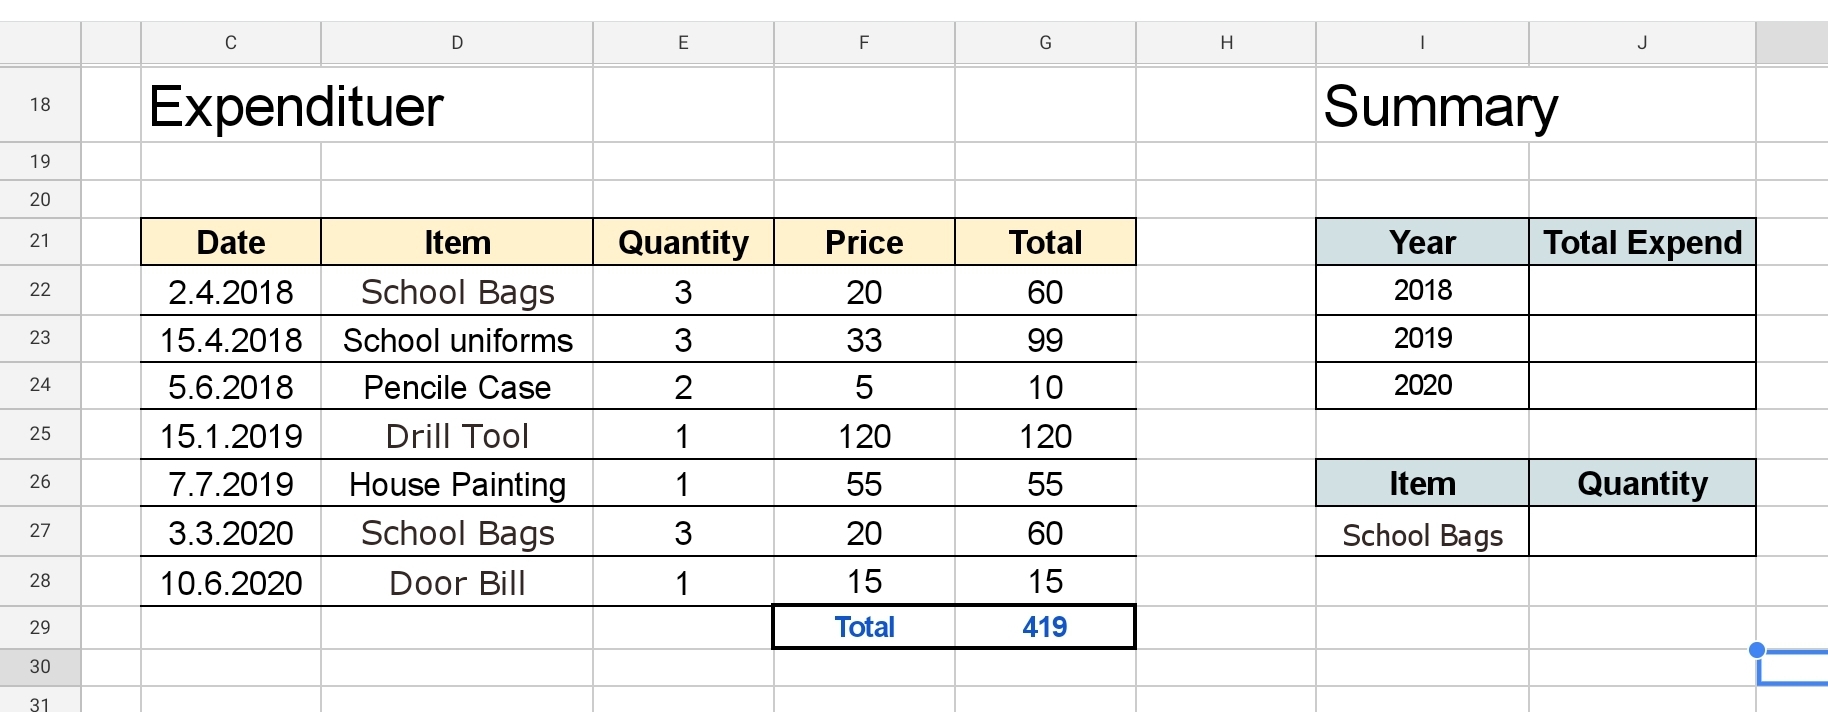Click row 29 header

[x=40, y=628]
